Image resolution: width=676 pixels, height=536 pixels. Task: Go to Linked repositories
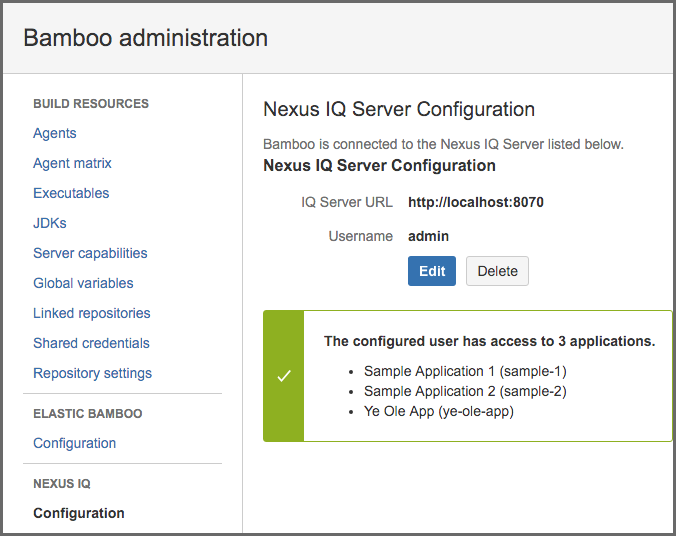[x=92, y=313]
